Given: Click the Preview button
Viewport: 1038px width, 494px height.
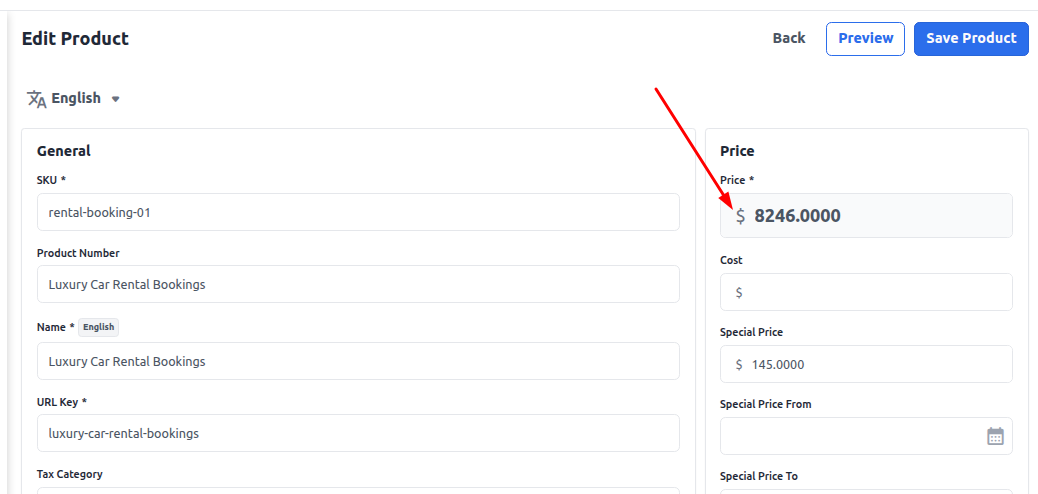Looking at the screenshot, I should (x=865, y=39).
